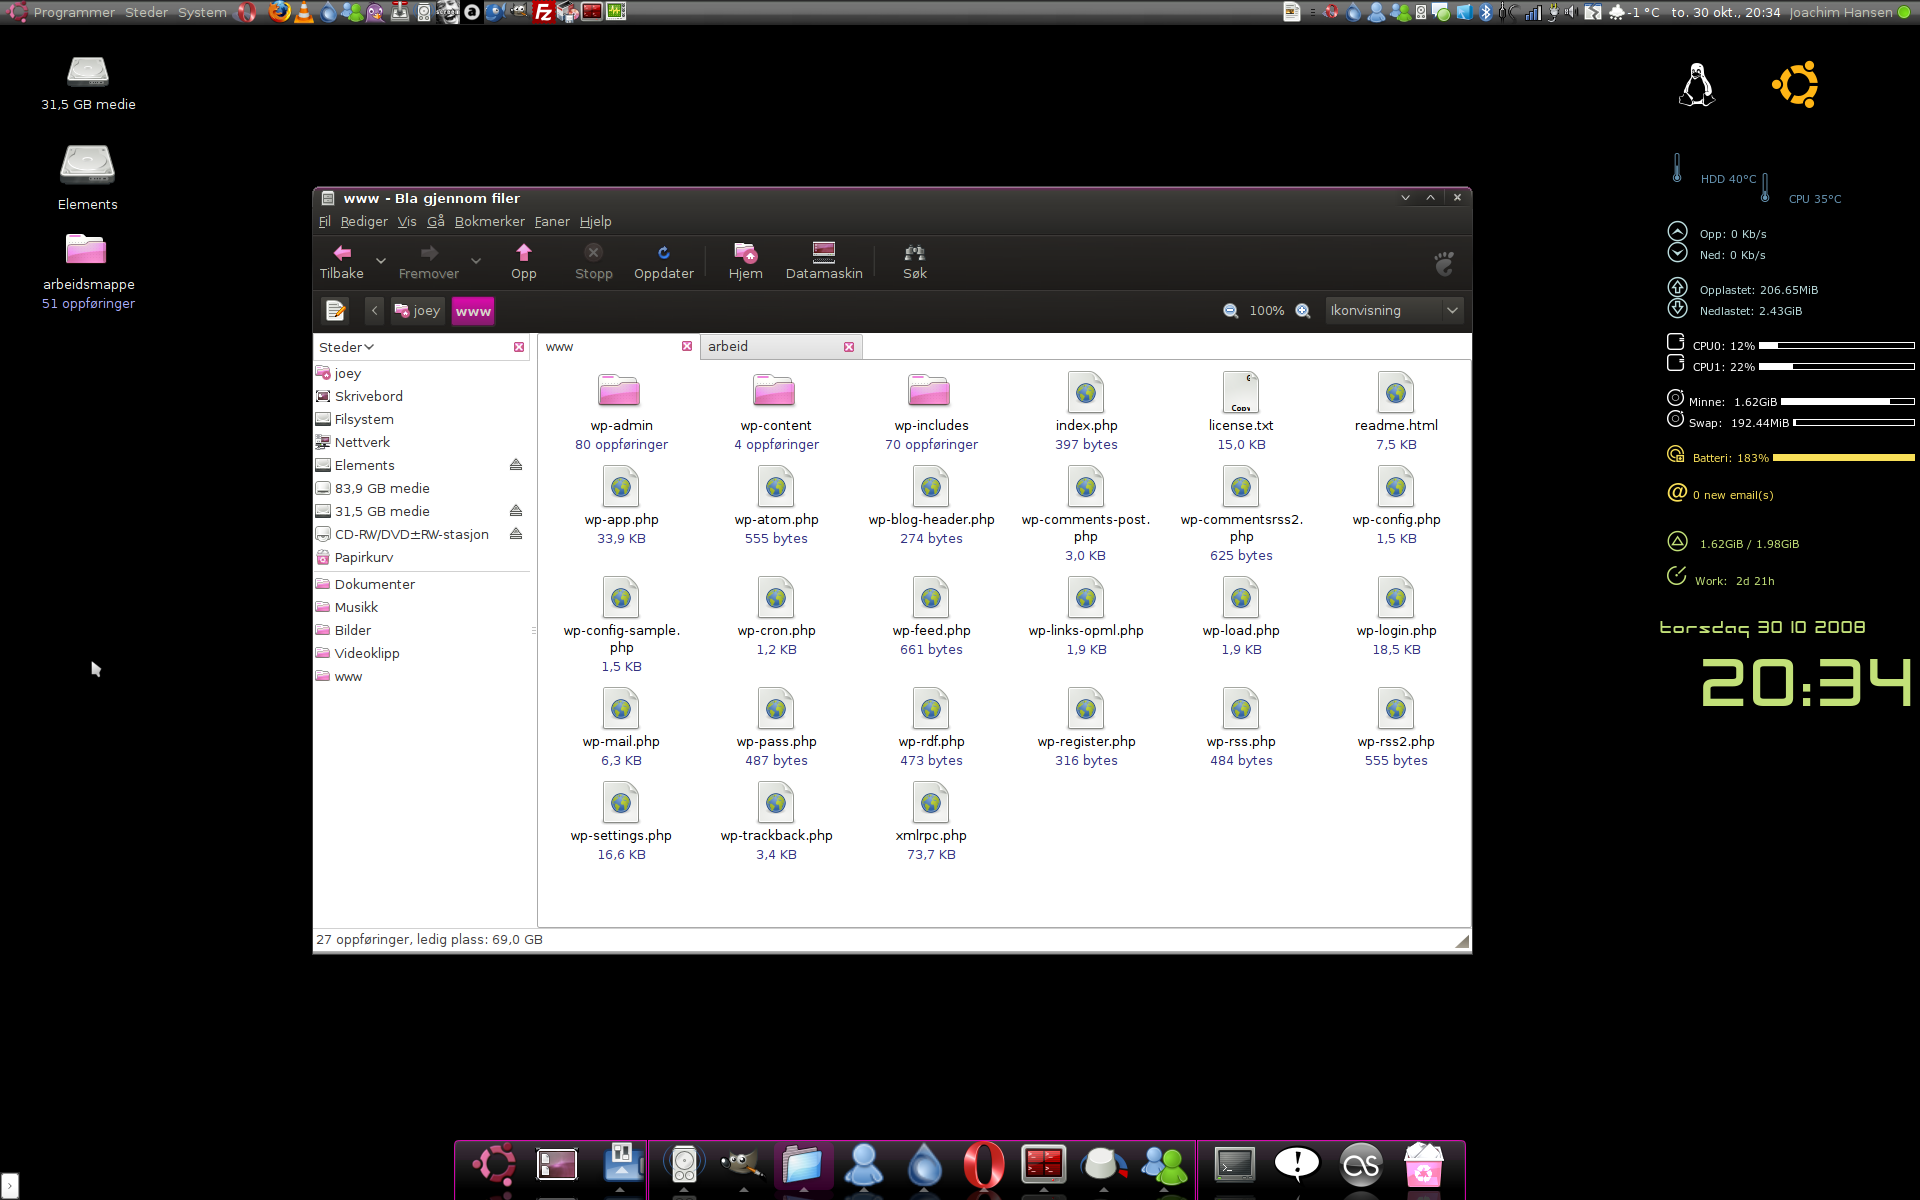Screen dimensions: 1920x1200
Task: Select the index.php file
Action: pos(1086,391)
